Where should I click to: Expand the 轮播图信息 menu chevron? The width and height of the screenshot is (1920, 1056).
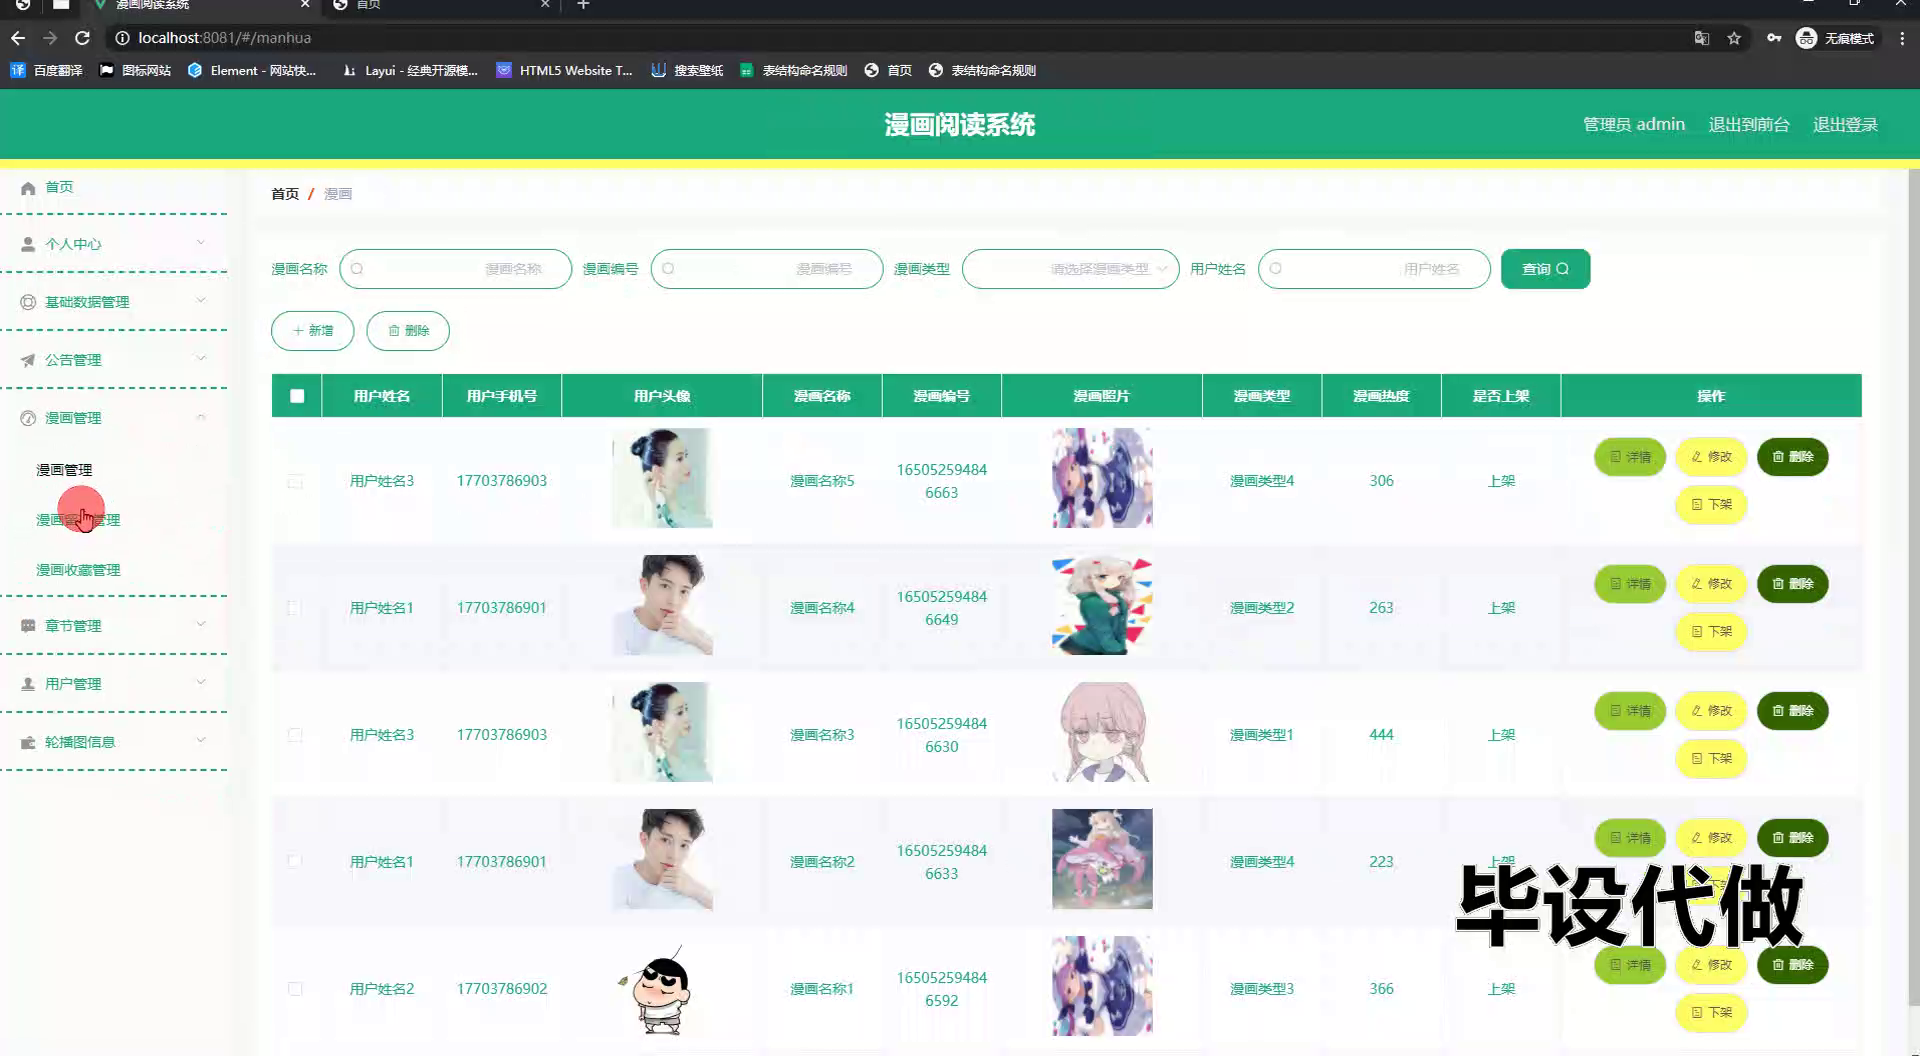201,741
